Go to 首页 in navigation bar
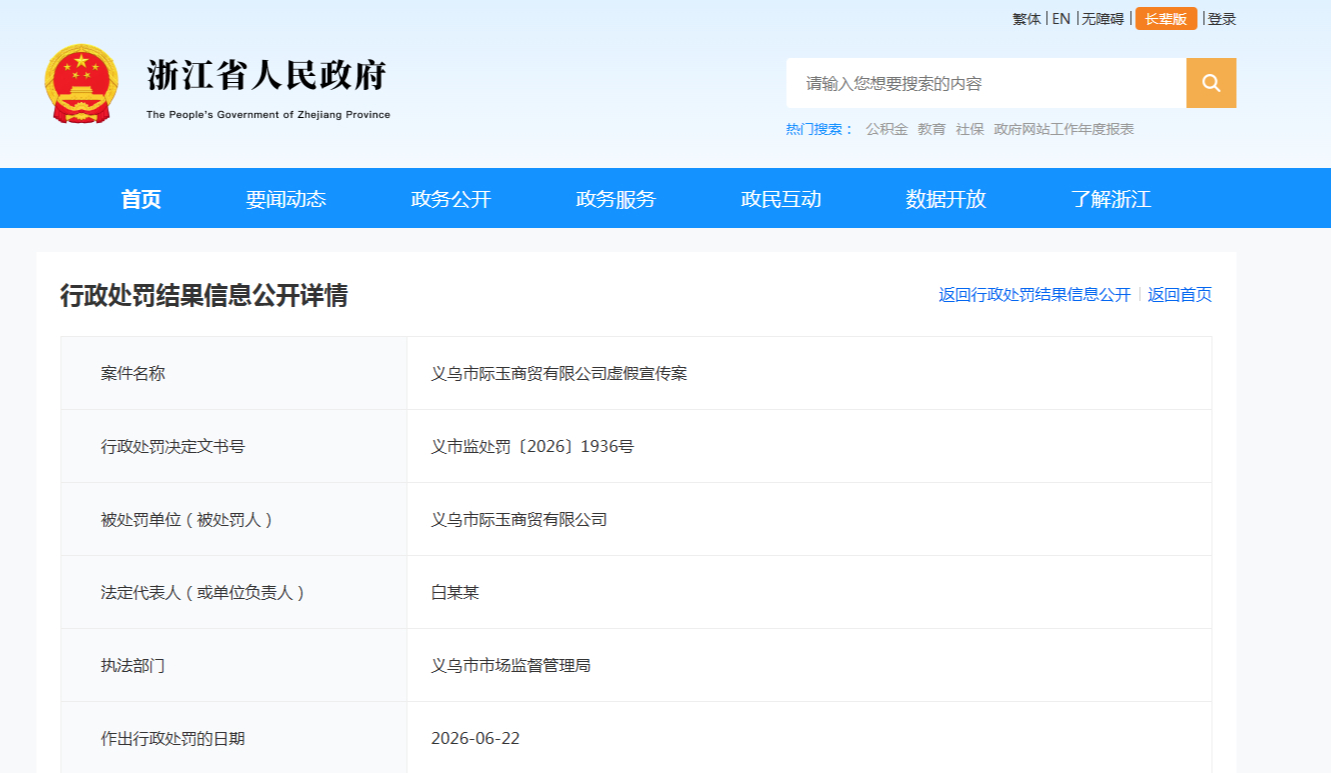 pyautogui.click(x=141, y=199)
